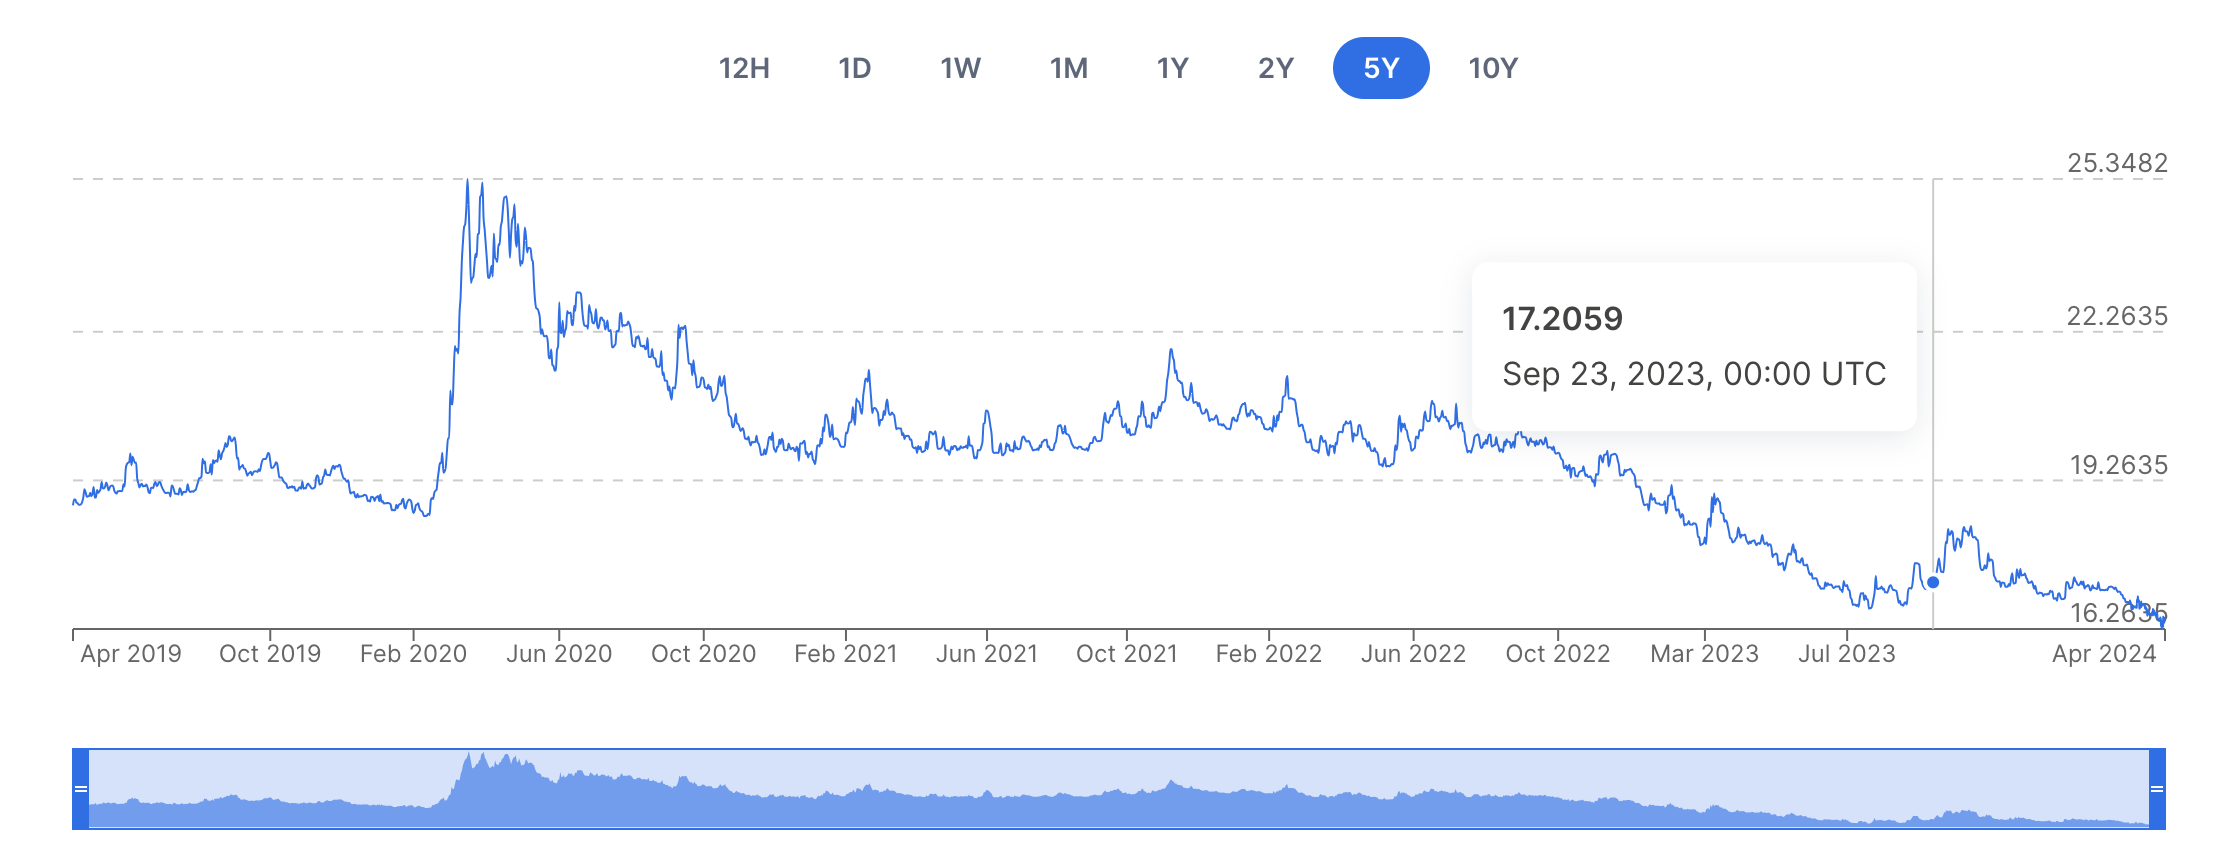Viewport: 2228px width, 842px height.
Task: Switch to the 1D range
Action: pyautogui.click(x=854, y=68)
